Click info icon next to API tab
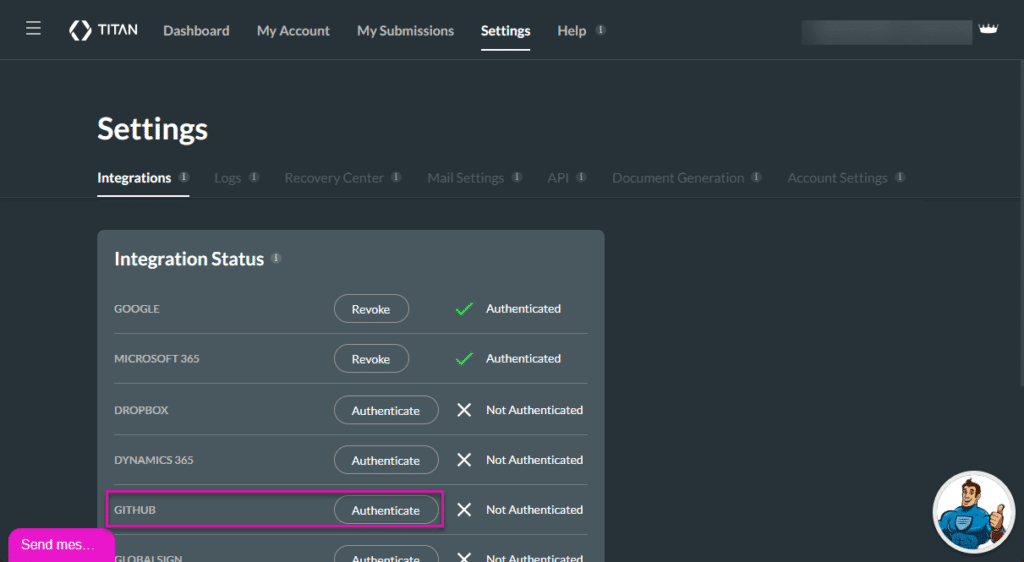The height and width of the screenshot is (562, 1024). 581,177
